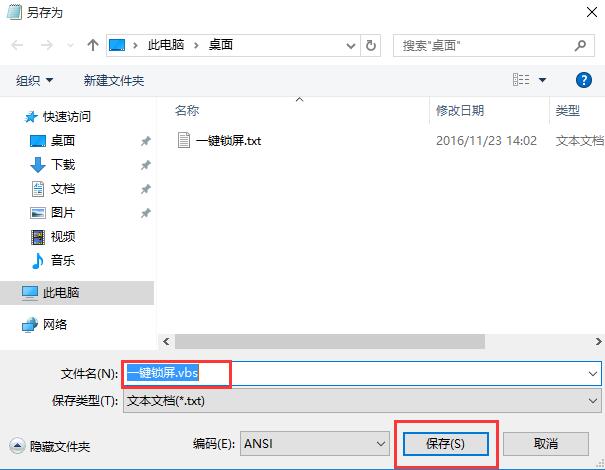Select 桌面 in the address path
The width and height of the screenshot is (605, 470).
click(221, 45)
